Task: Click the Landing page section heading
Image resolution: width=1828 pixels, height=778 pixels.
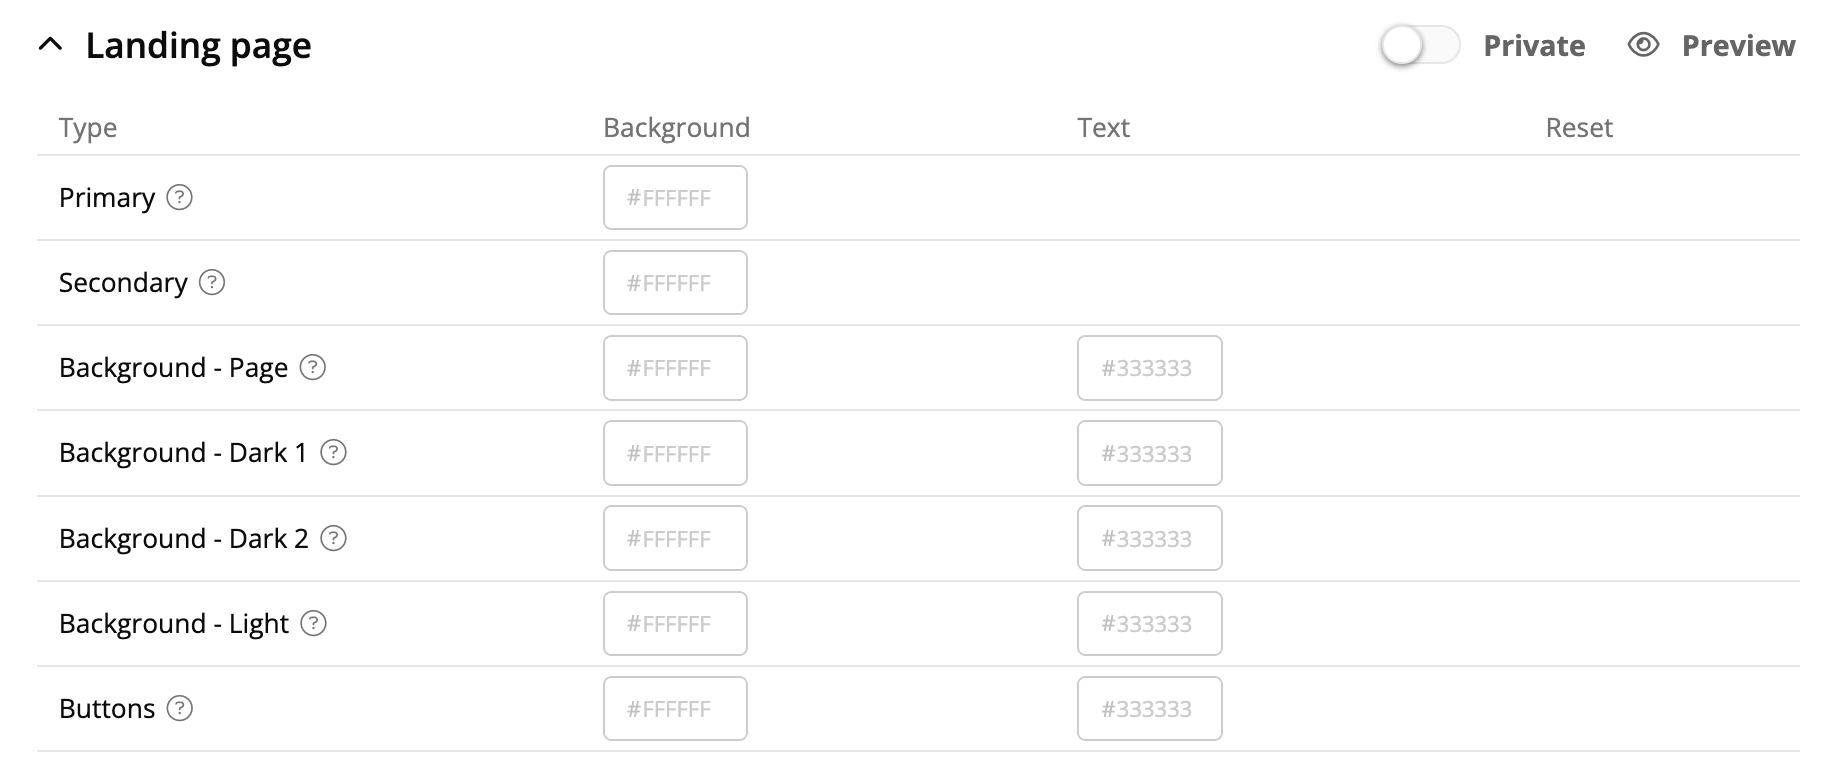Action: click(198, 45)
